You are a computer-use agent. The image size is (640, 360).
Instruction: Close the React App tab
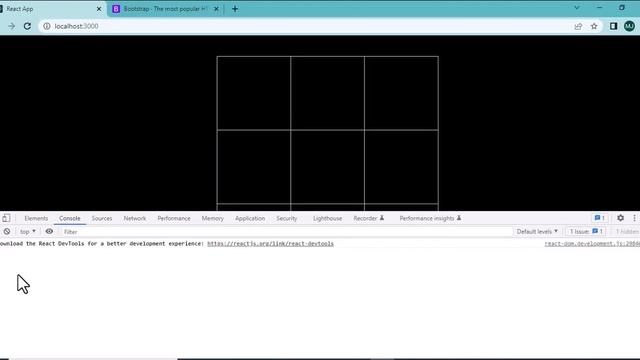click(99, 9)
